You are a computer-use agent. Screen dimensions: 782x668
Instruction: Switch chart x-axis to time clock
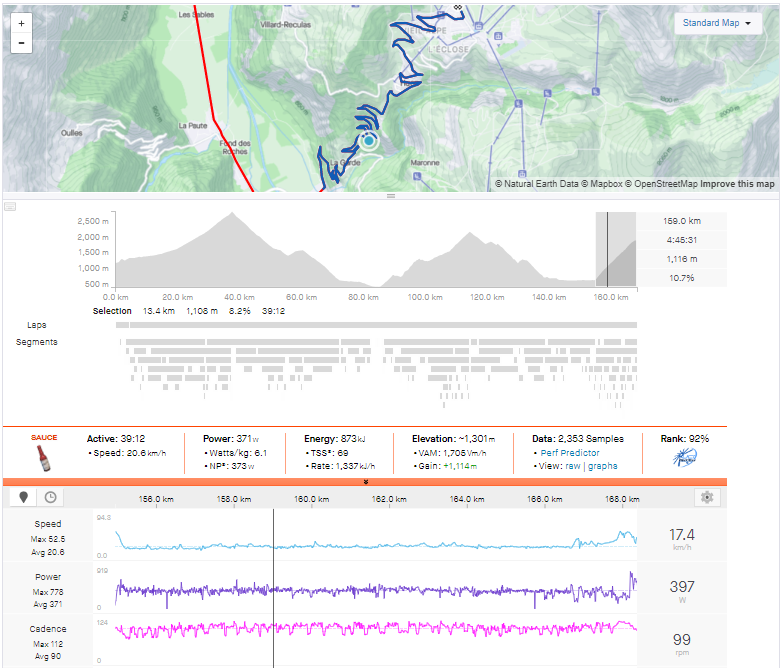49,497
